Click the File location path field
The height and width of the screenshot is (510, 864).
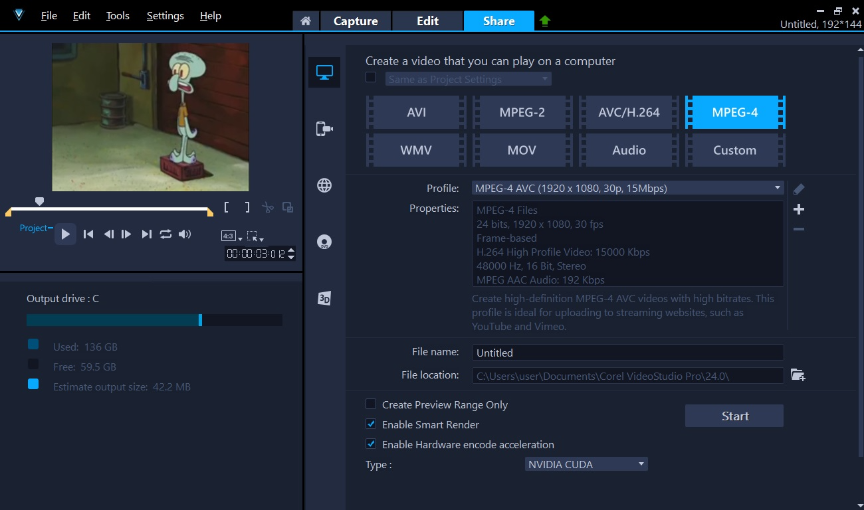pos(628,376)
